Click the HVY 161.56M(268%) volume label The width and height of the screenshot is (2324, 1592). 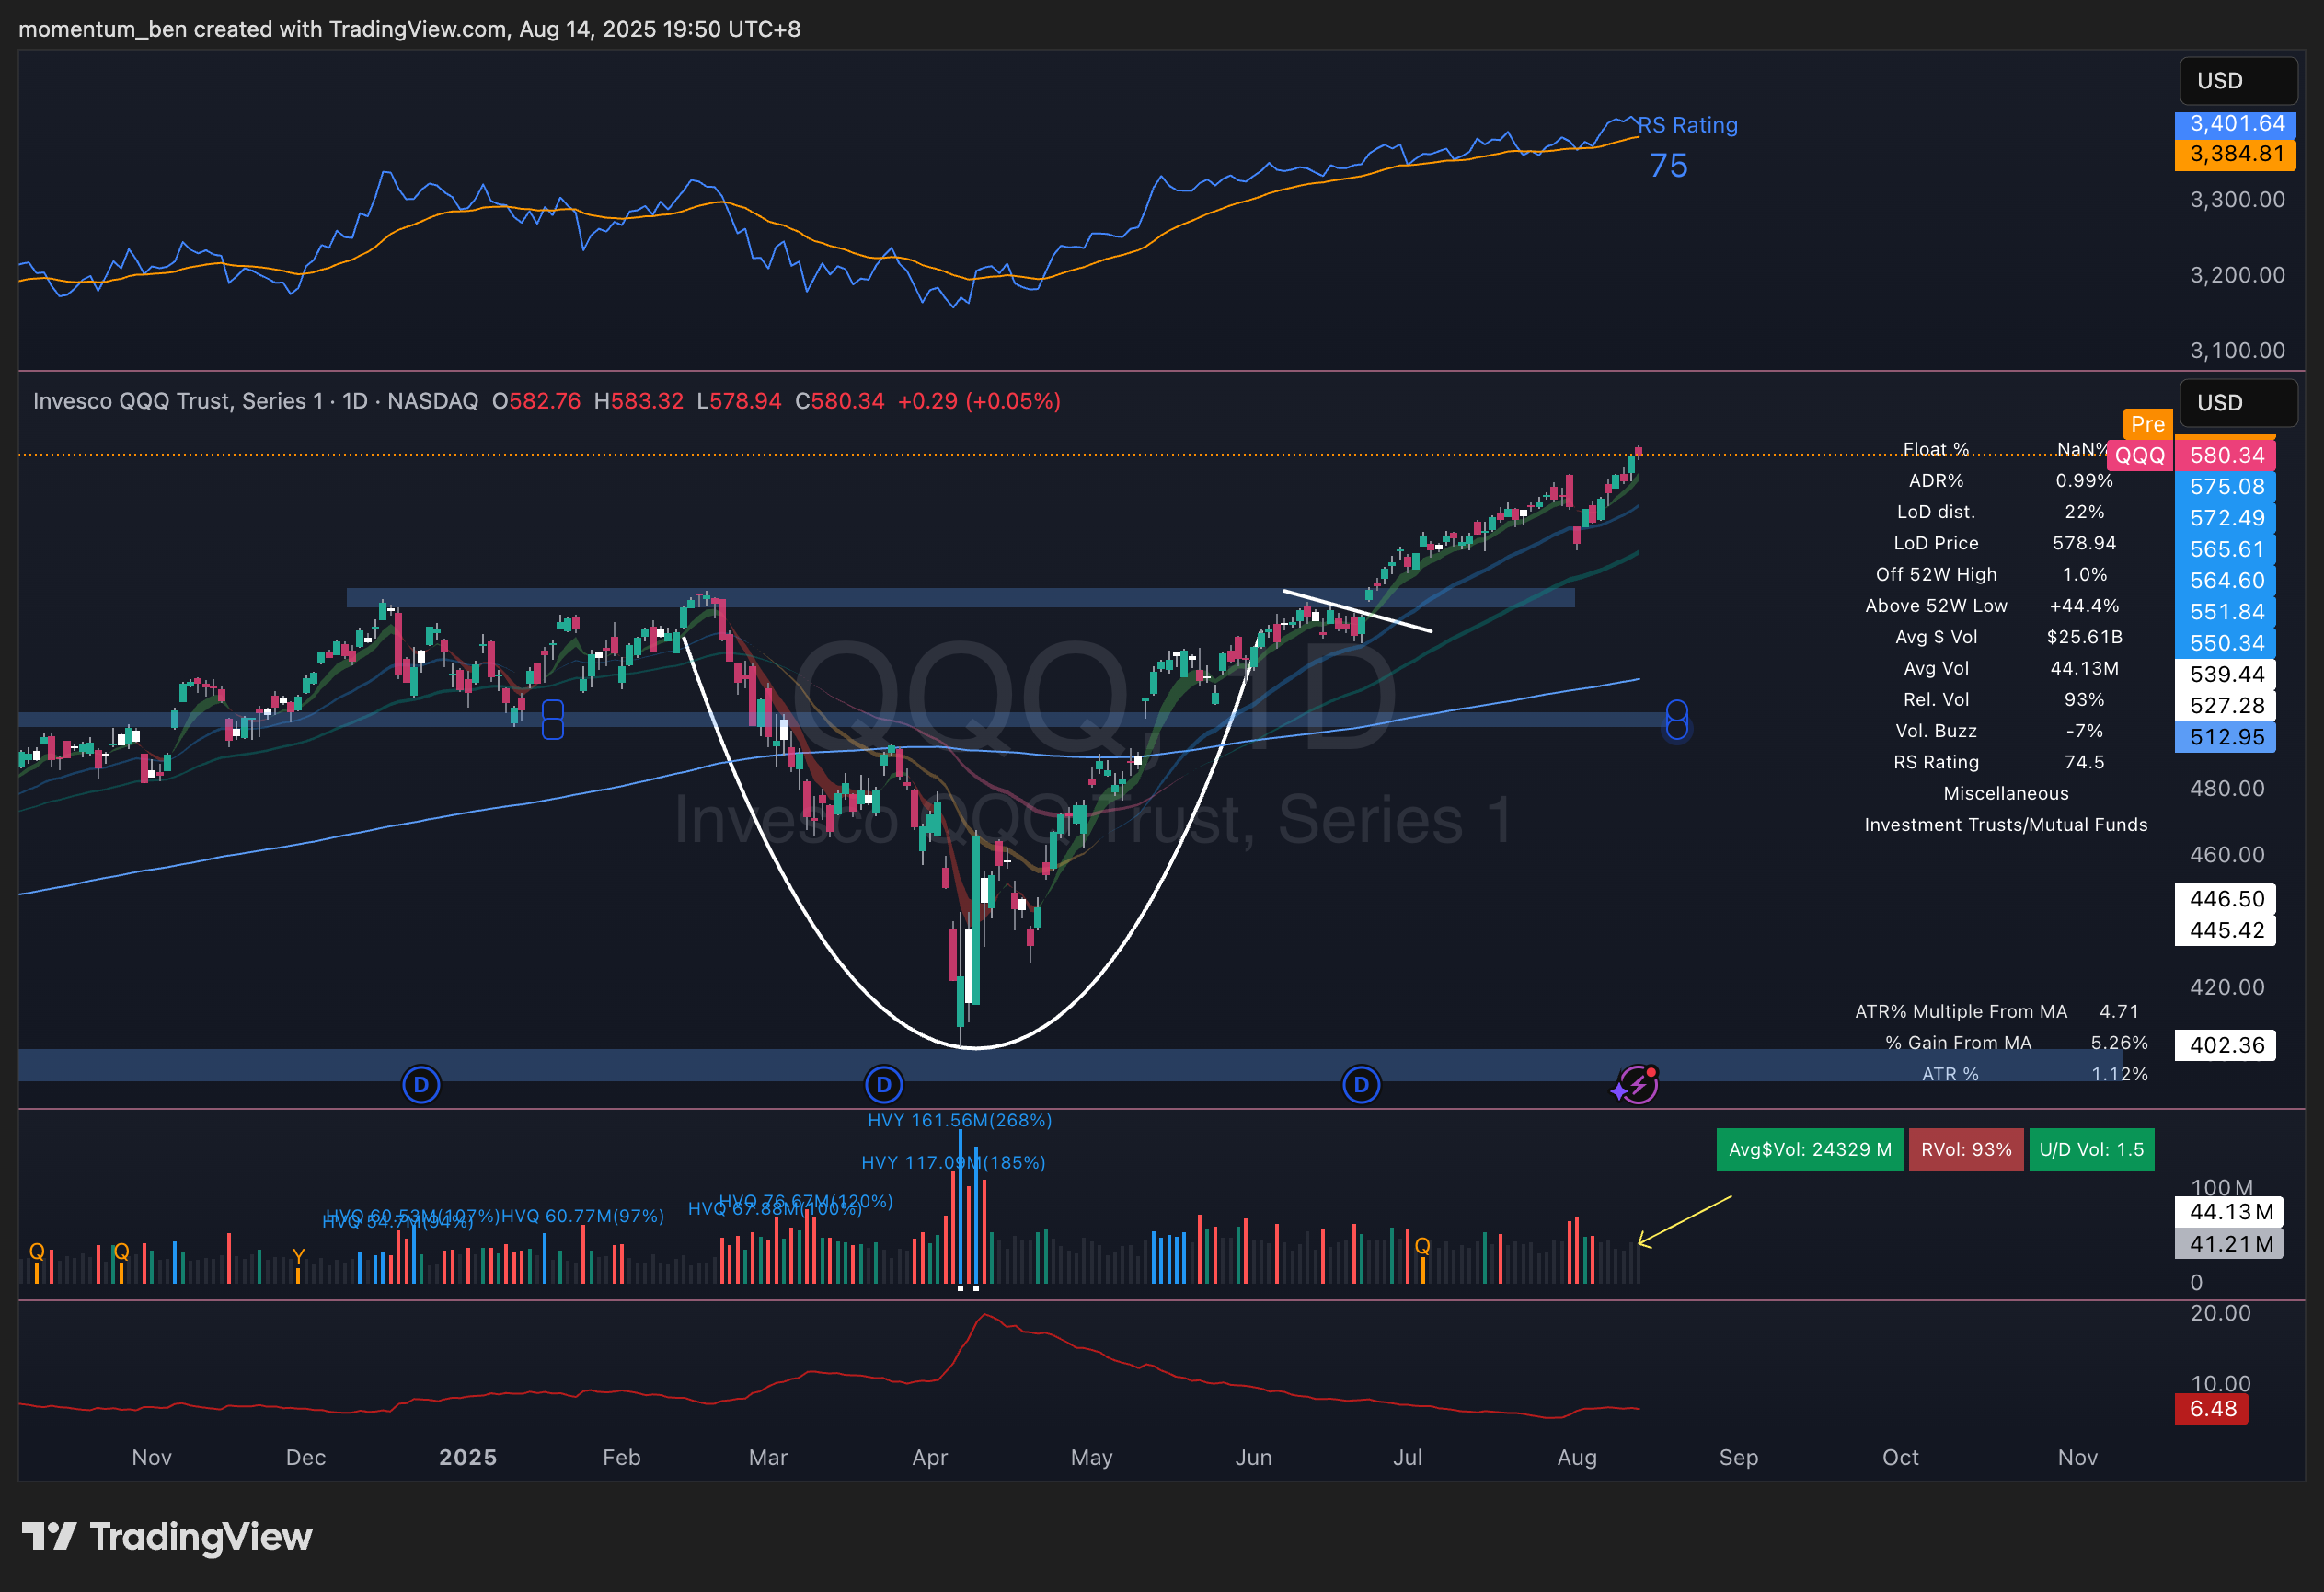coord(959,1120)
